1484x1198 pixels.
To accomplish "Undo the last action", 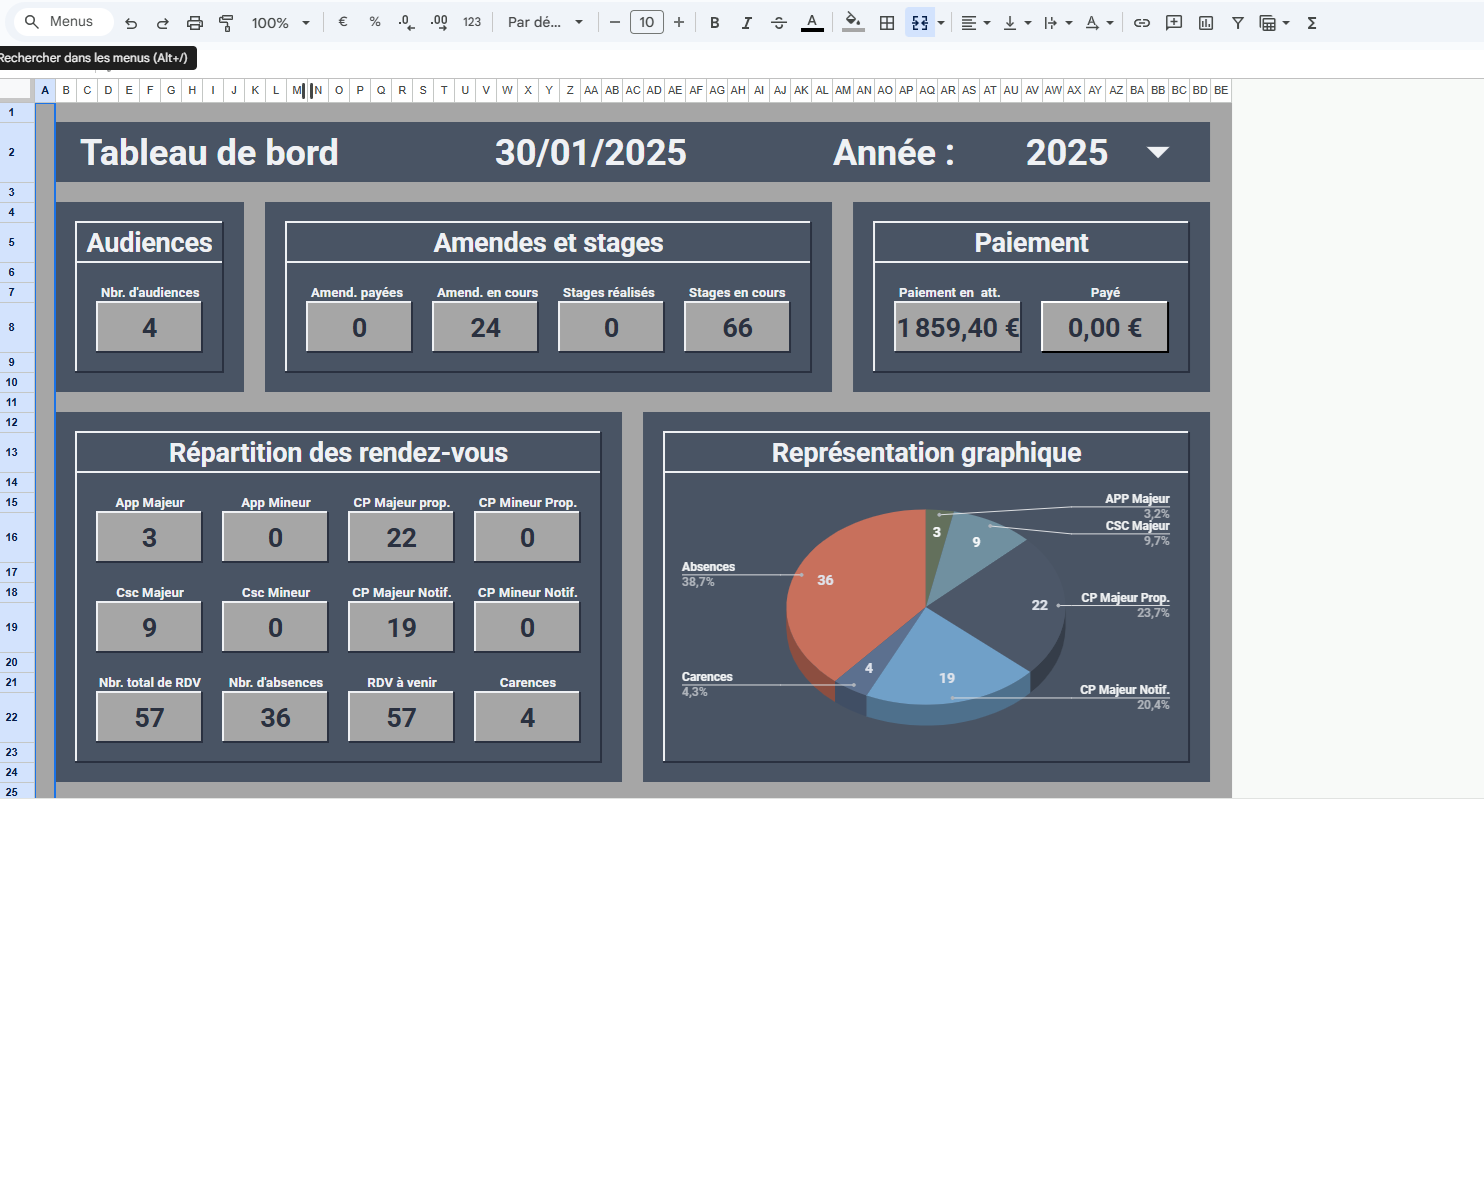I will 131,22.
